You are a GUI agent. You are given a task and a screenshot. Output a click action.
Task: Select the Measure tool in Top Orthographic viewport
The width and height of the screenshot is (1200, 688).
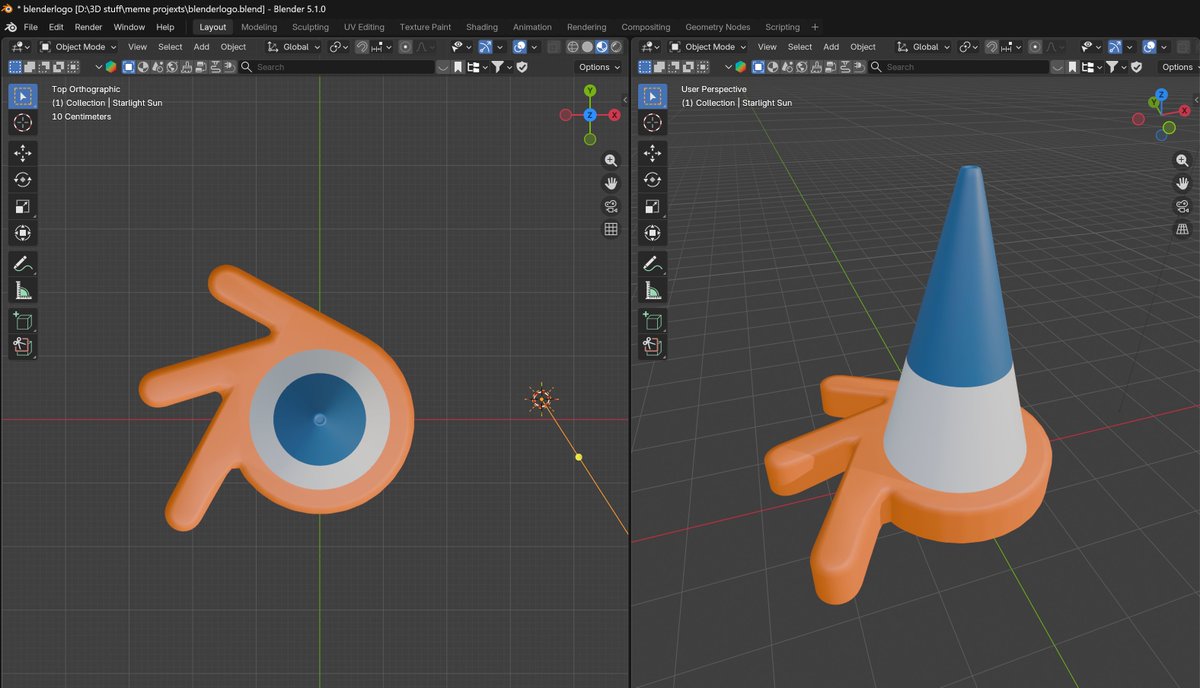point(22,291)
